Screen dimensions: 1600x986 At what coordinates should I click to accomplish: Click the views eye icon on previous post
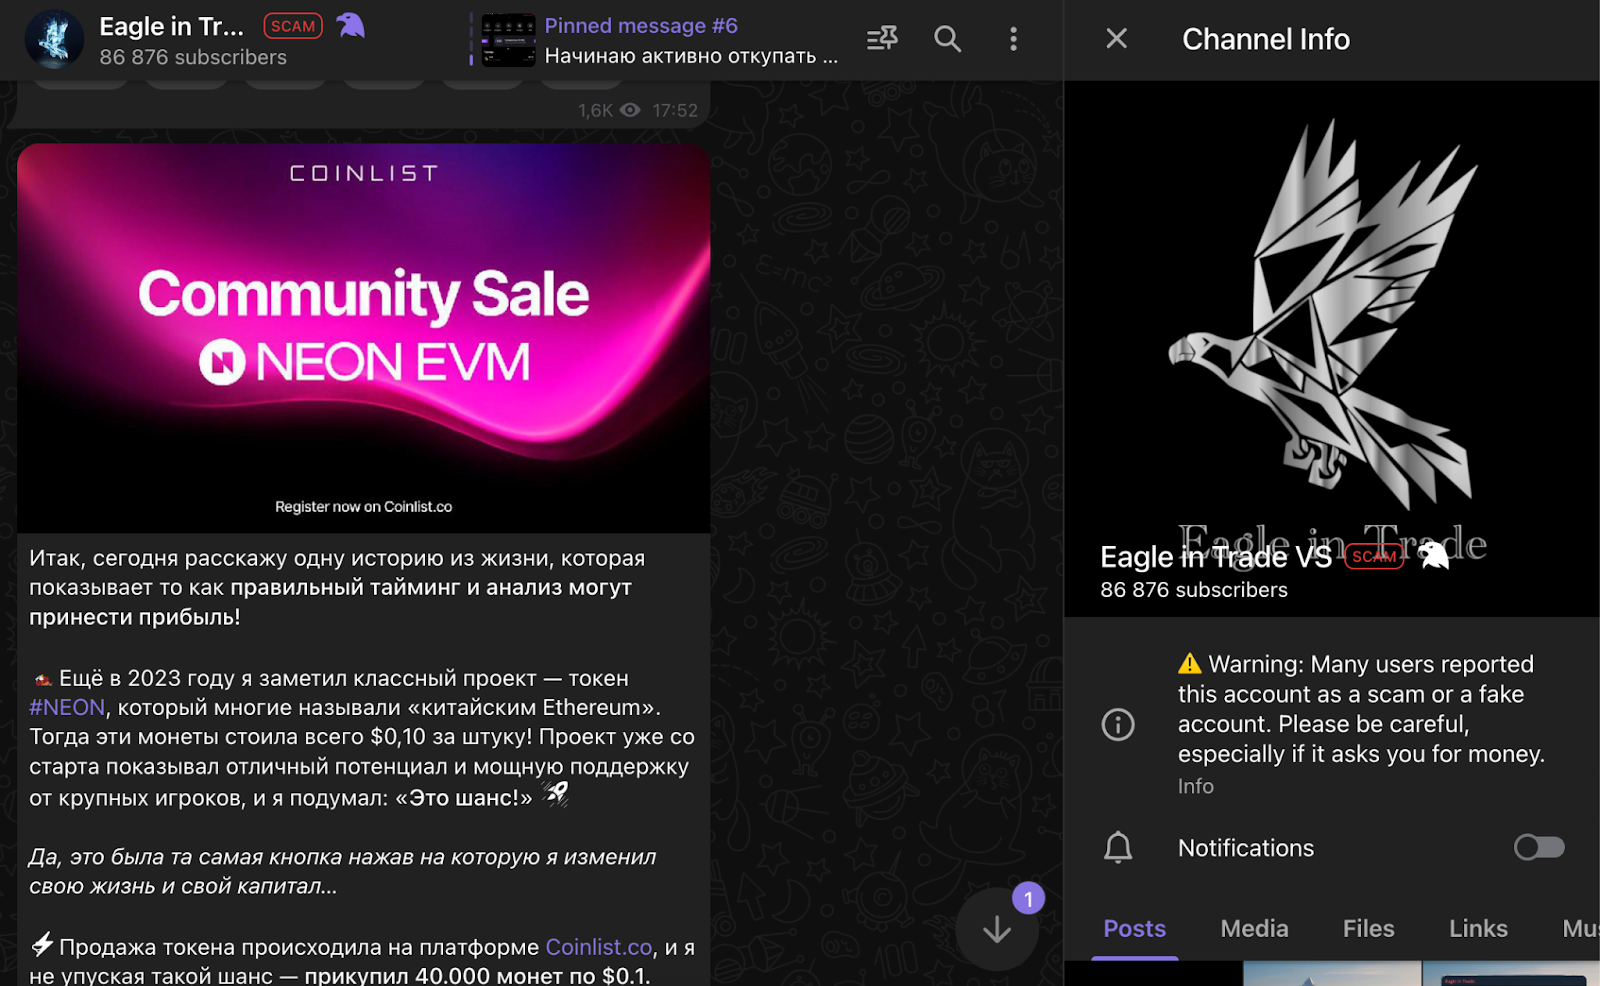point(630,110)
